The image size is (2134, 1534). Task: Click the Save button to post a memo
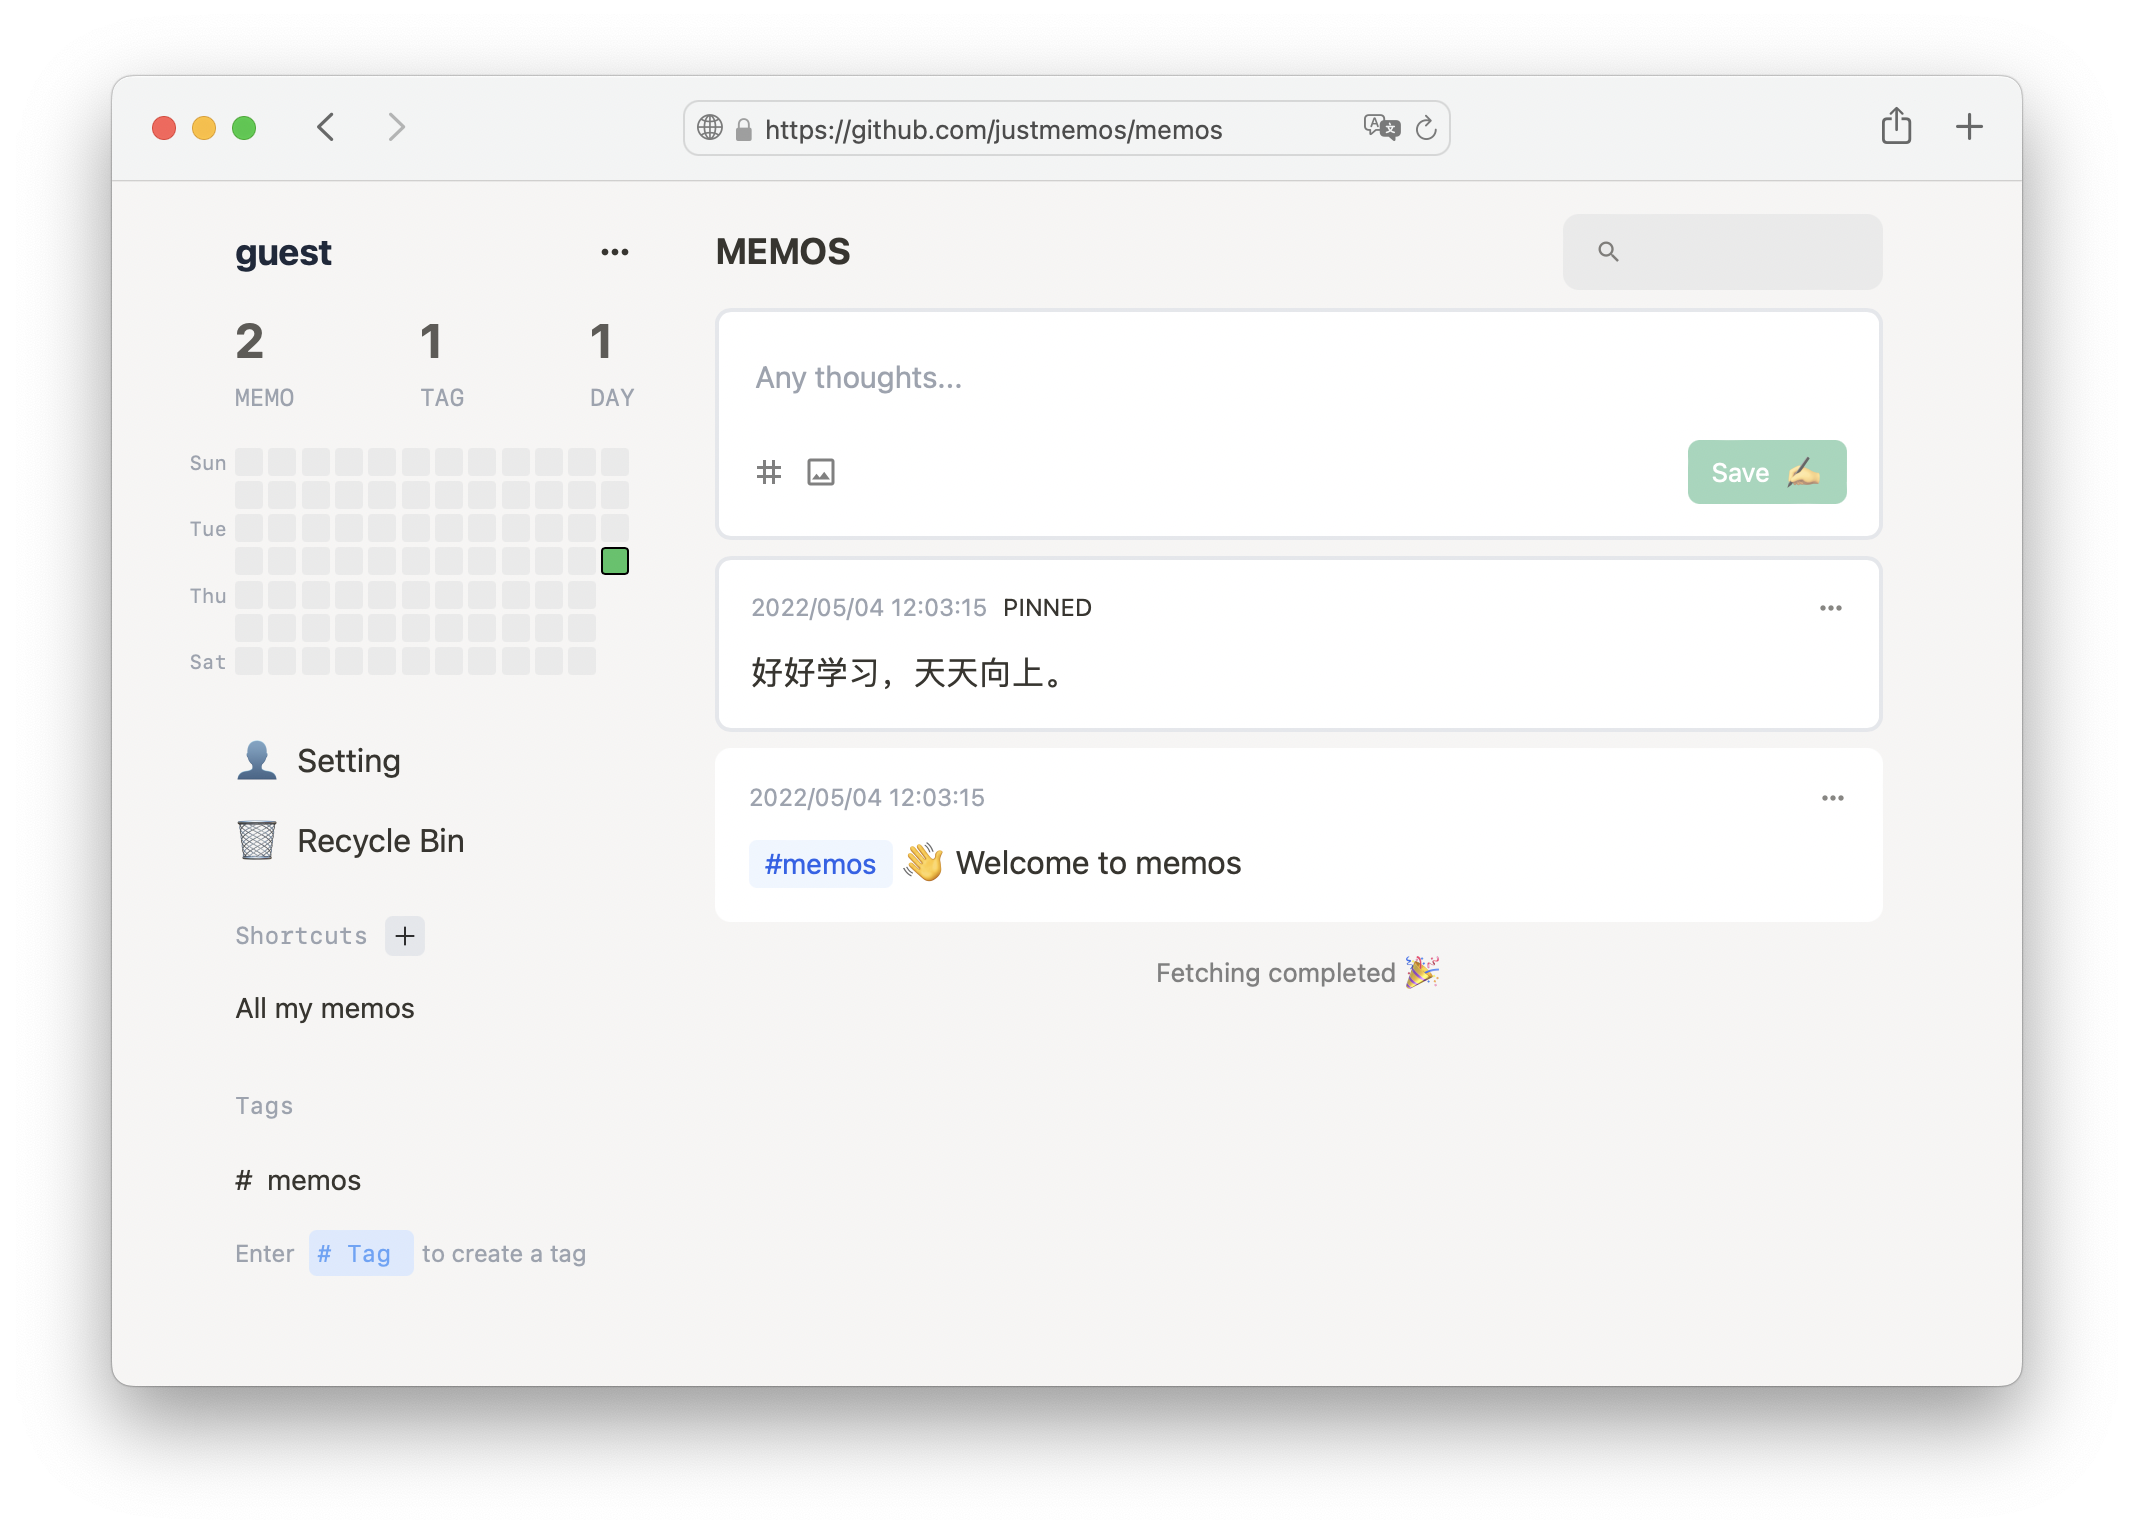click(1766, 471)
